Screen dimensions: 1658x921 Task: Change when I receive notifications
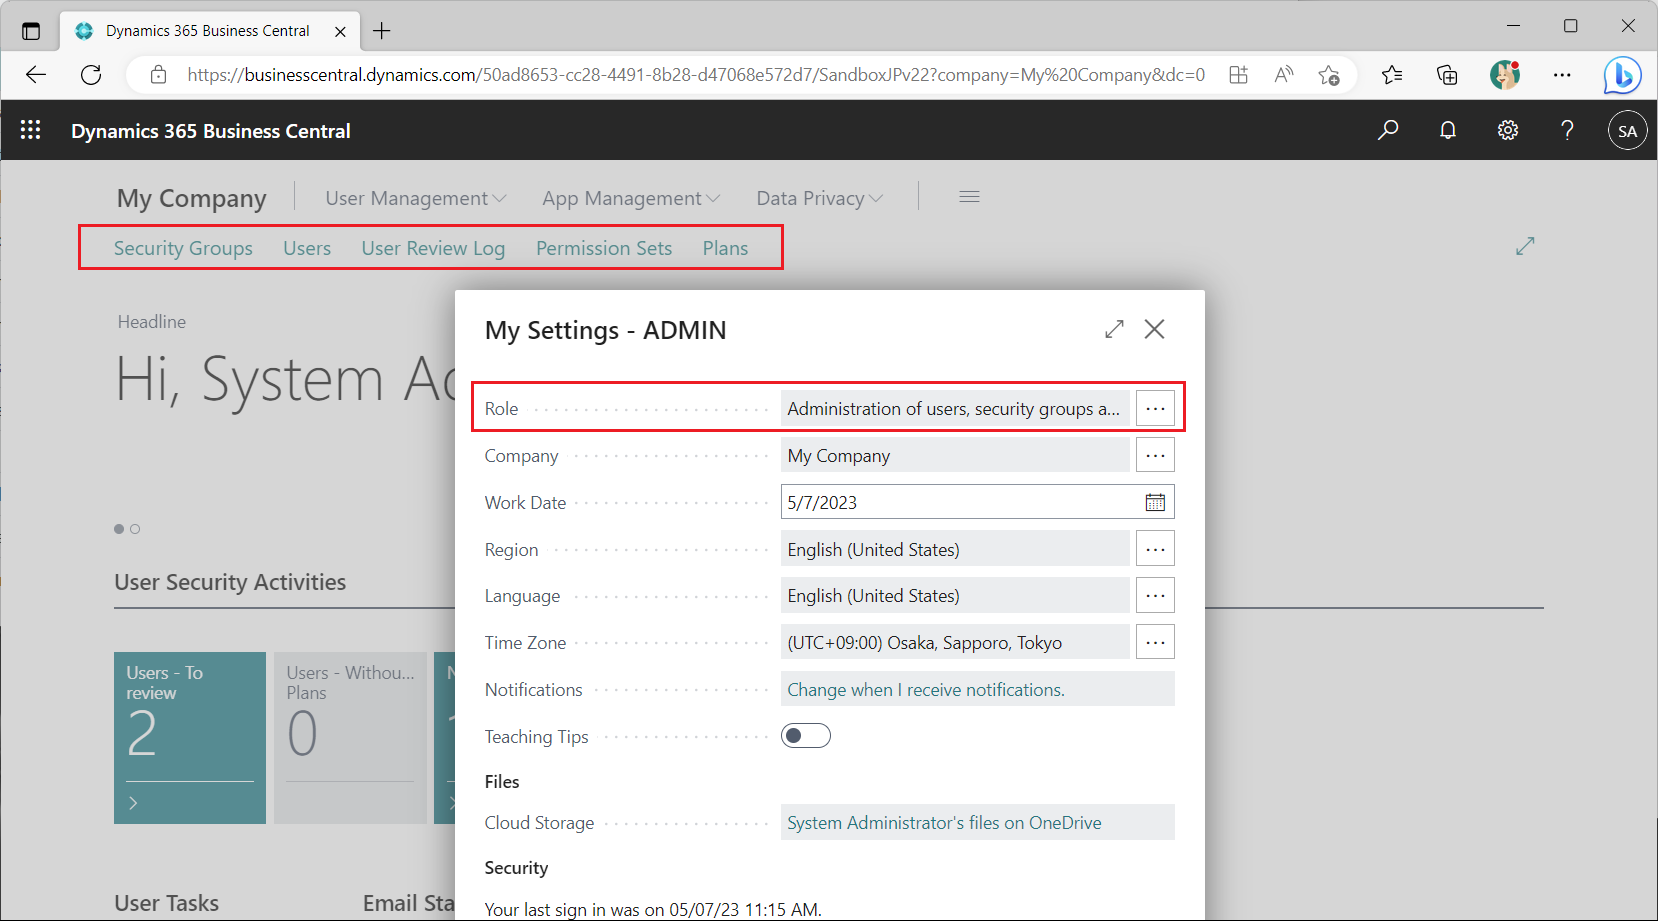925,689
